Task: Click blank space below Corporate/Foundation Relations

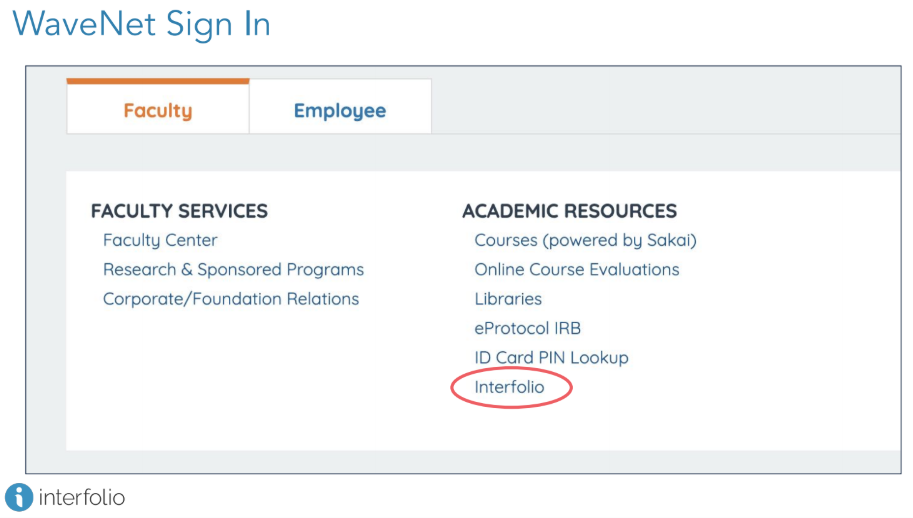Action: coord(230,380)
